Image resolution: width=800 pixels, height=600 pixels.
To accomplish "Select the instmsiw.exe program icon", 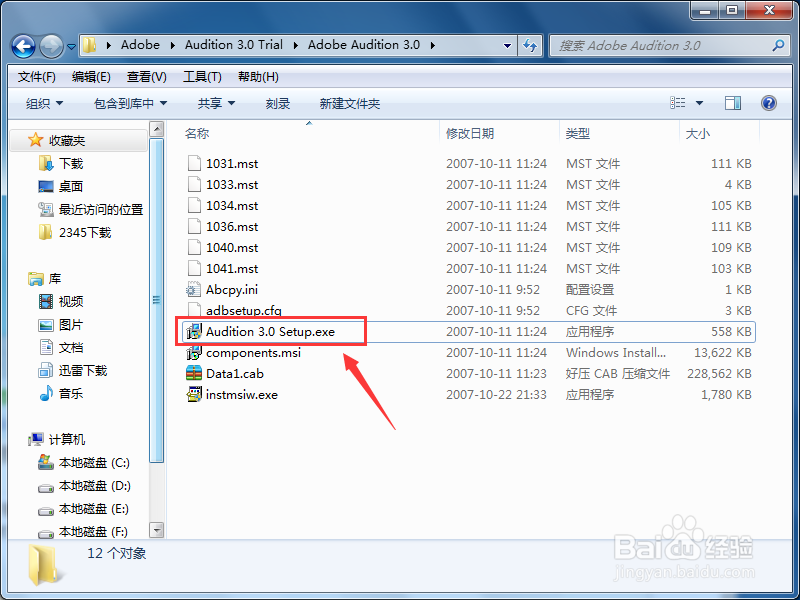I will pos(194,394).
